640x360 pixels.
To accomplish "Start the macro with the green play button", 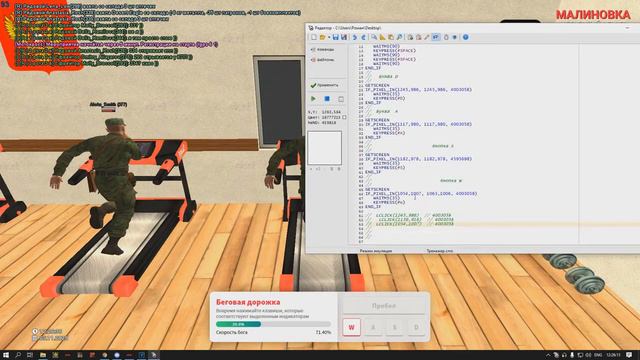I will [313, 99].
